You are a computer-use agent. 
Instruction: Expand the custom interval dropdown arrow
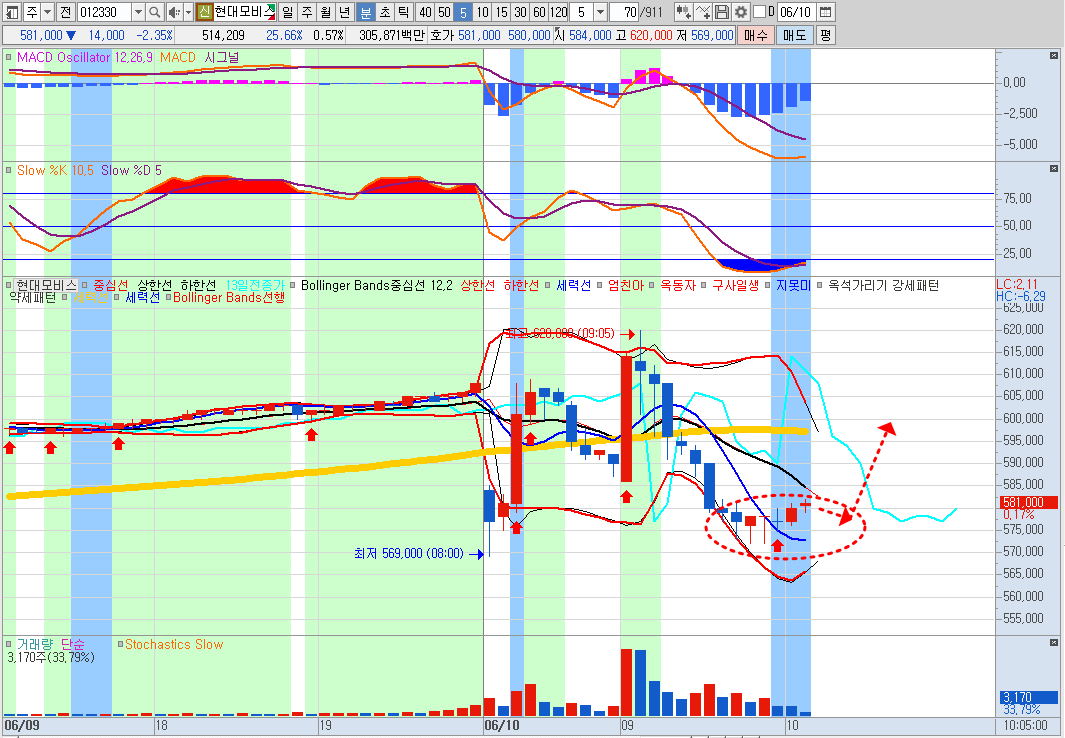tap(600, 12)
